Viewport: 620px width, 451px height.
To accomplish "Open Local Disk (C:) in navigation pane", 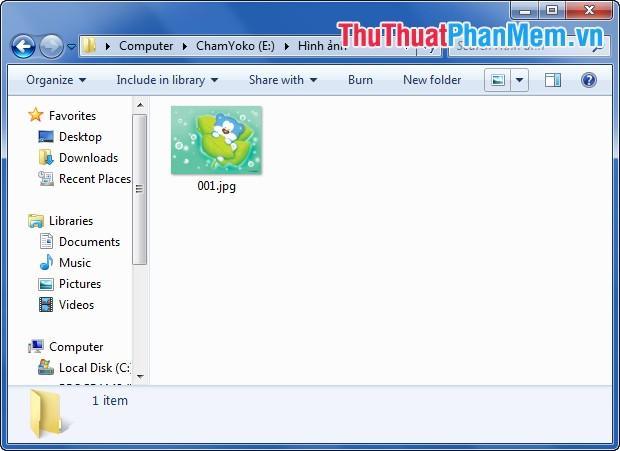I will coord(95,368).
